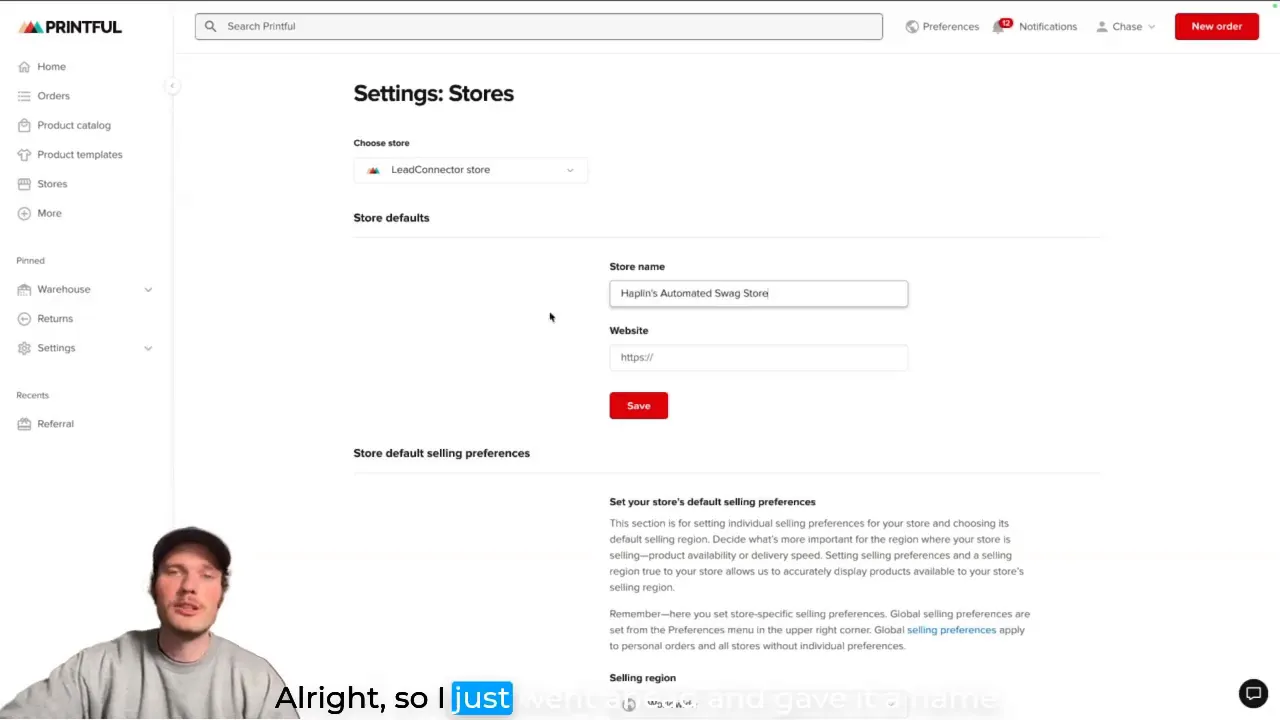Click the Store defaults section heading
The width and height of the screenshot is (1280, 720).
[391, 218]
